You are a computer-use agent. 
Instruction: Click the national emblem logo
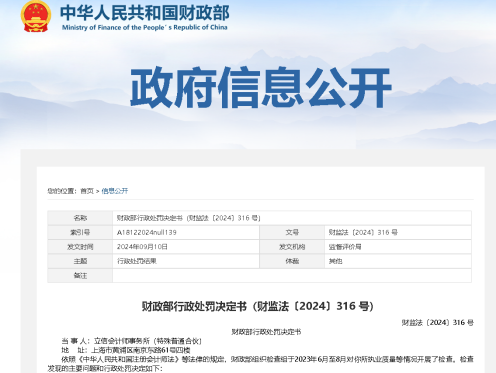[x=36, y=16]
